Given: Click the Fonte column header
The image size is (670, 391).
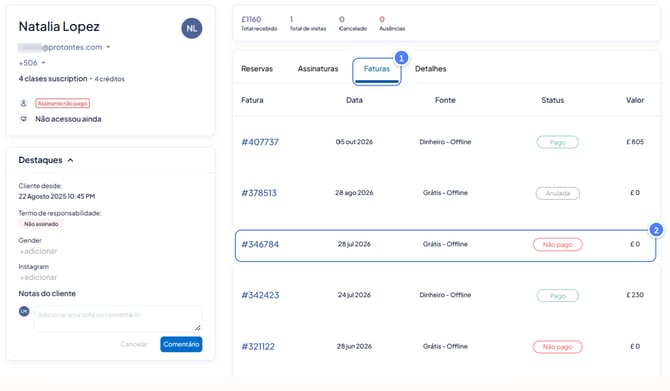Looking at the screenshot, I should click(445, 100).
